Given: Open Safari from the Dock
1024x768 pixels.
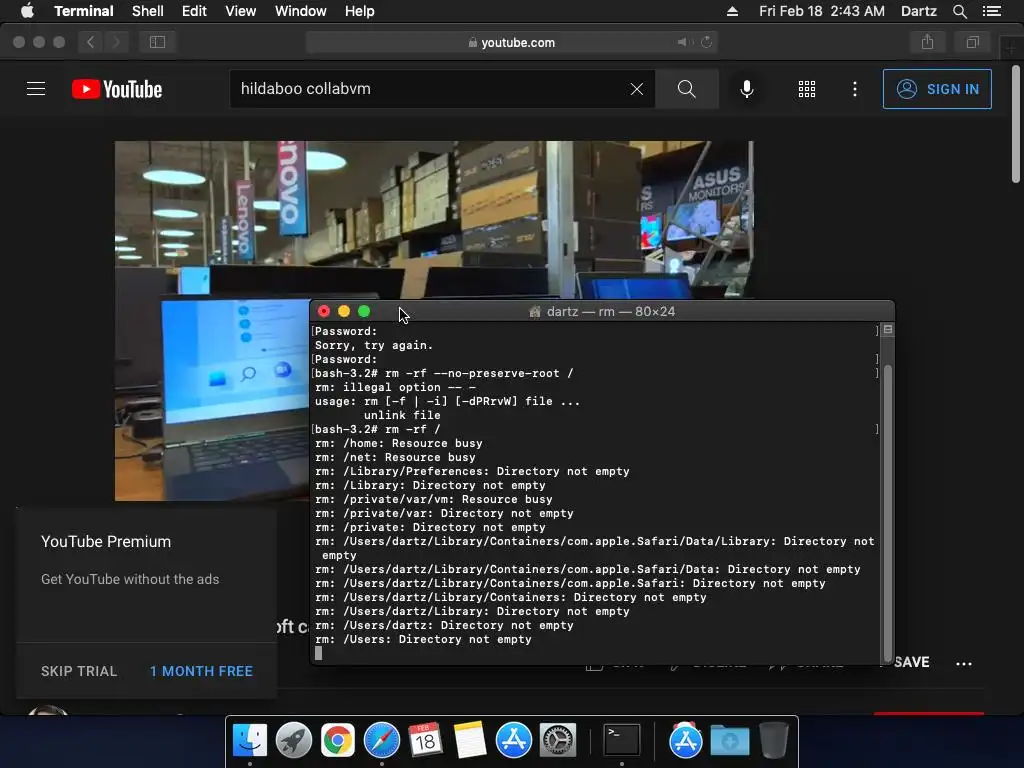Looking at the screenshot, I should click(381, 741).
